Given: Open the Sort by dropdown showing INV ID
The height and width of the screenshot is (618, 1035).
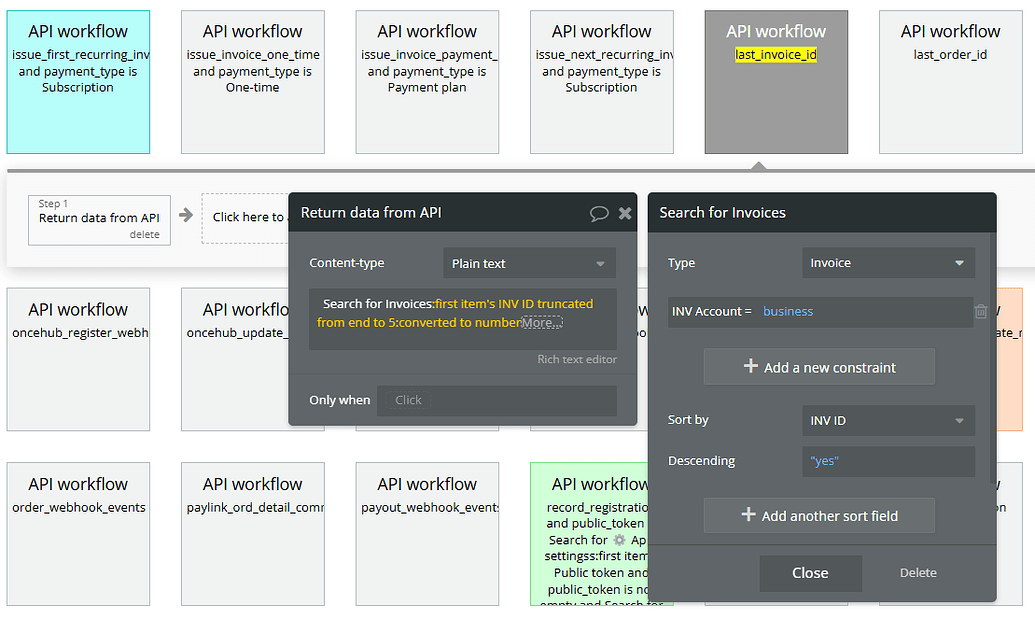Looking at the screenshot, I should (887, 420).
